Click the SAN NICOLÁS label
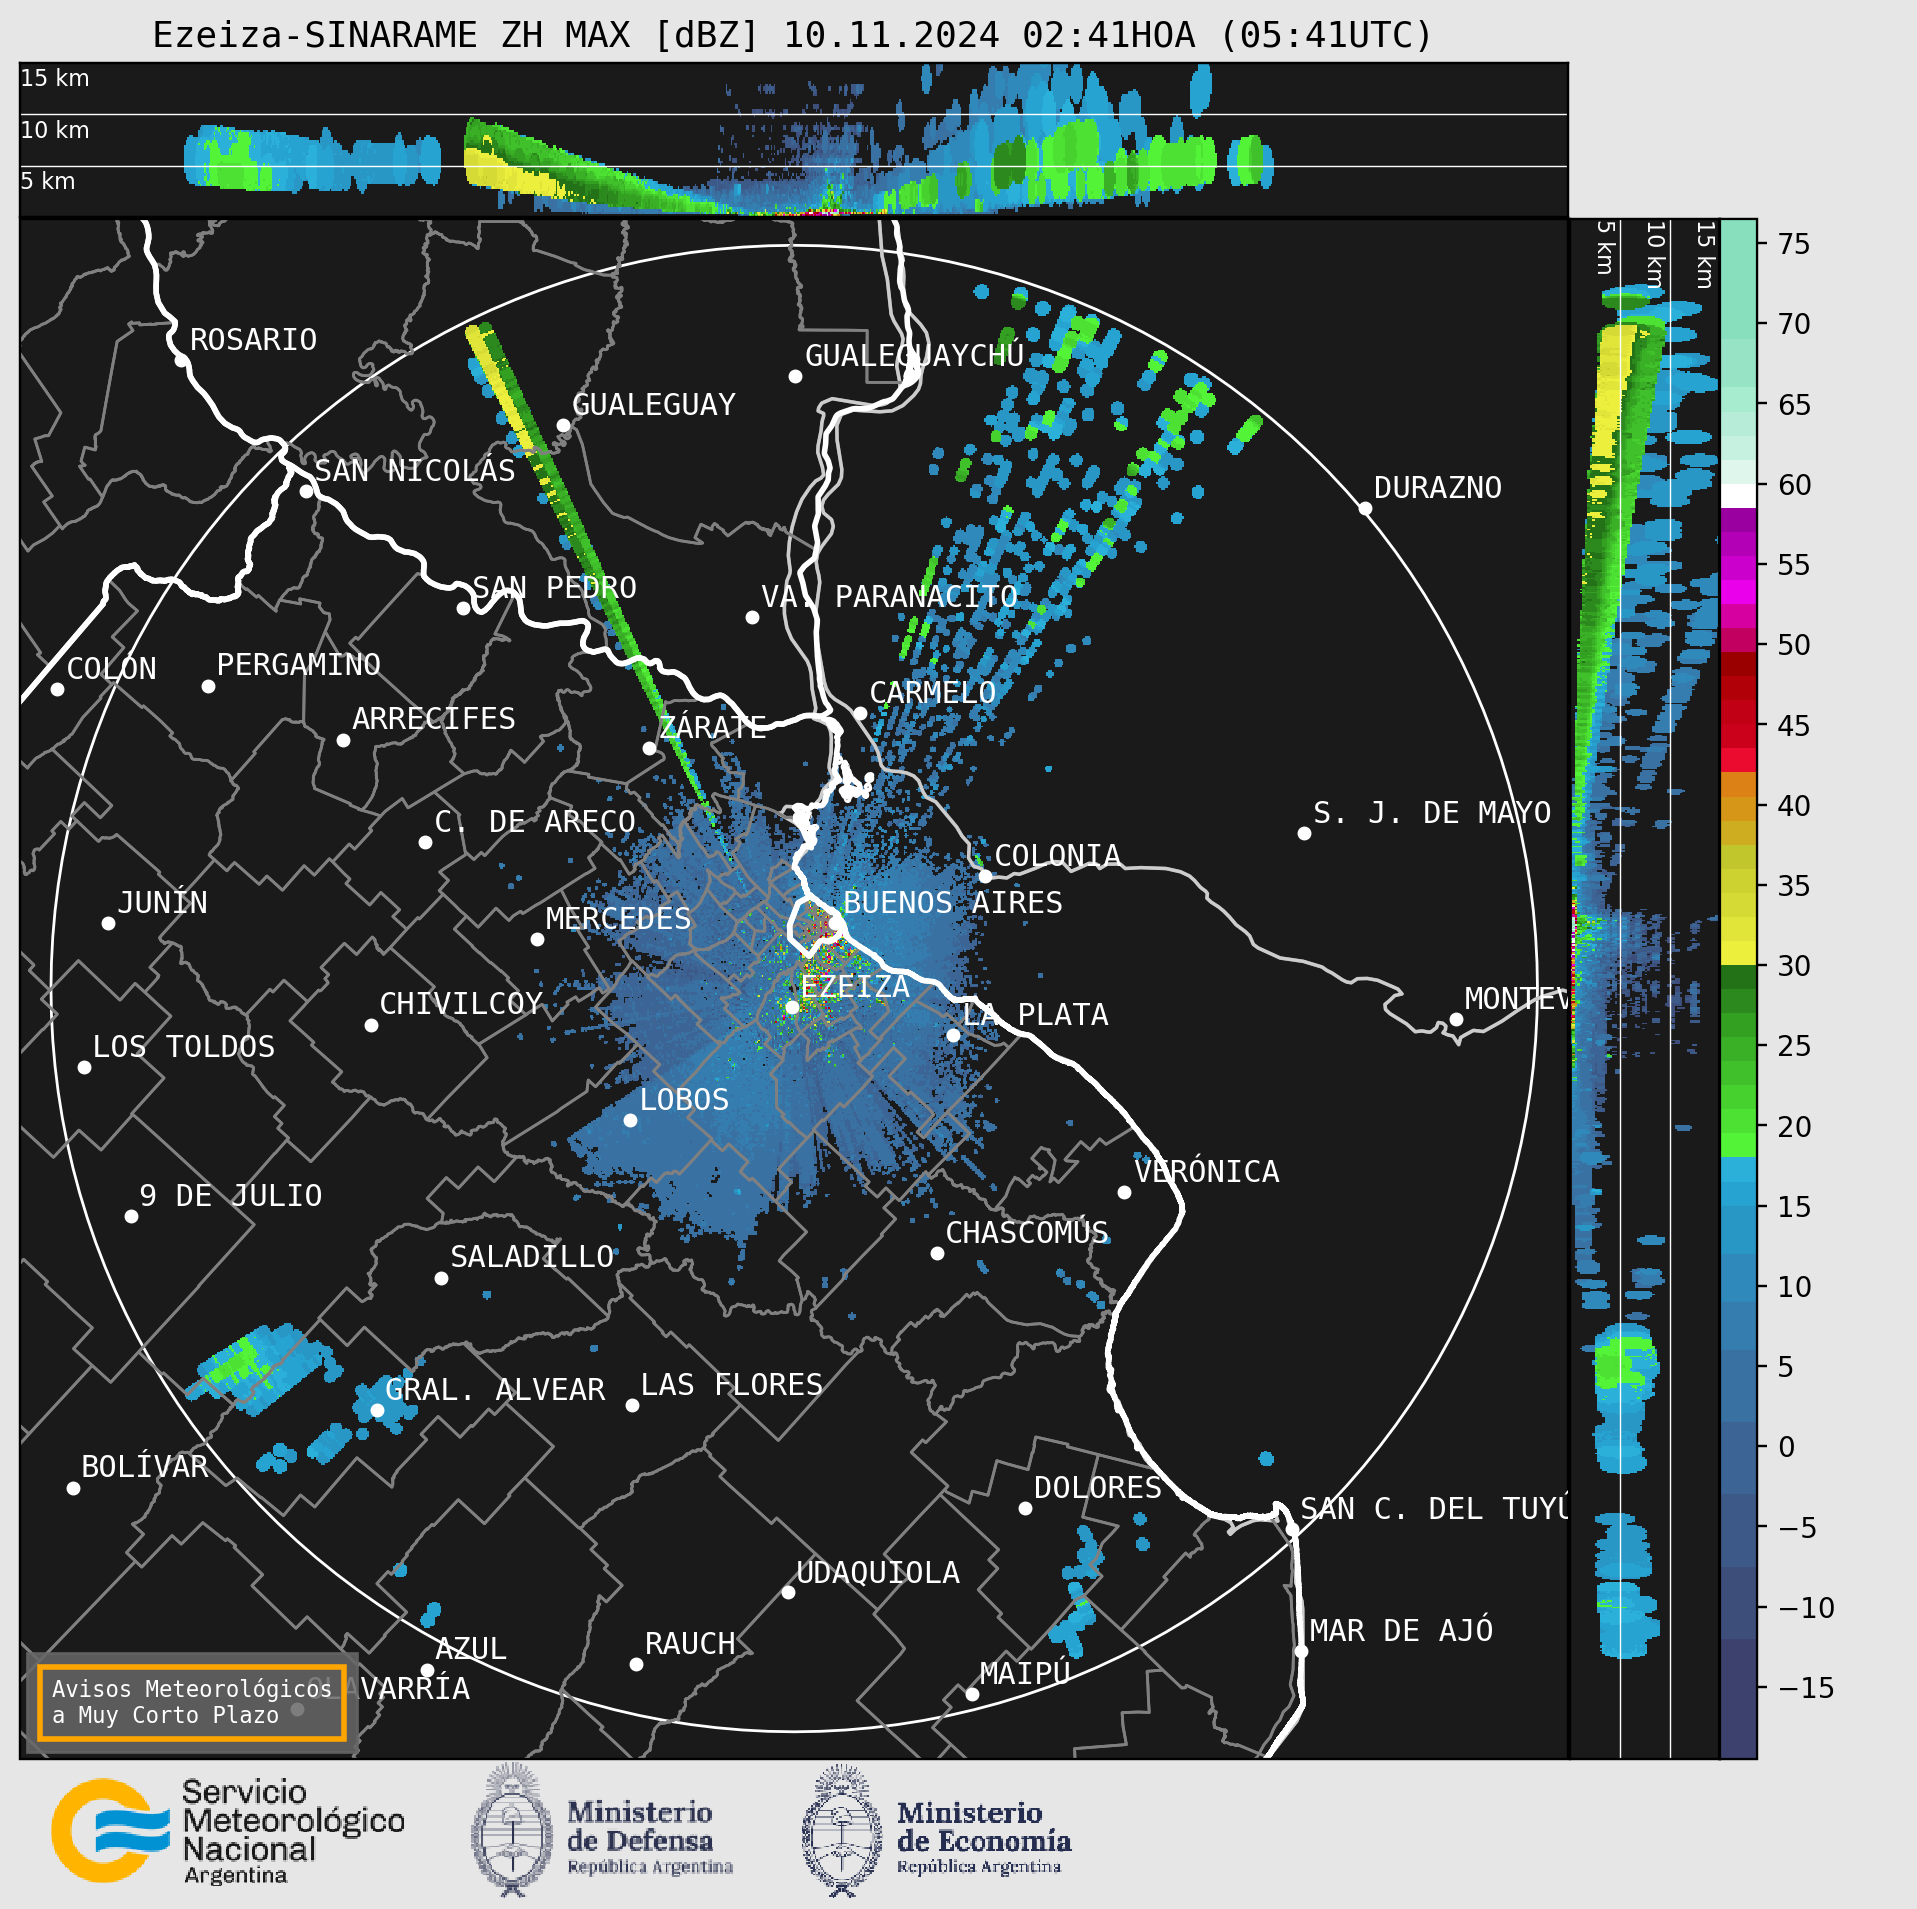The width and height of the screenshot is (1917, 1909). (415, 470)
